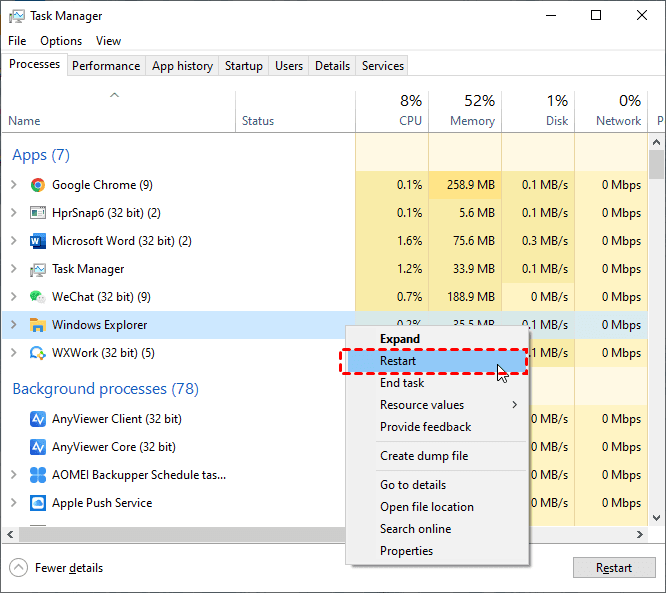Collapse view with Fewer details

coord(68,568)
